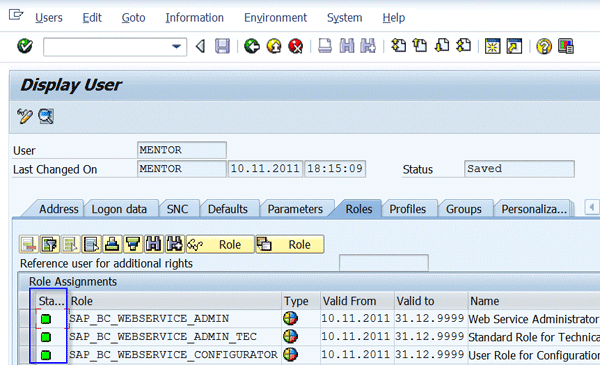
Task: Click the display Role button with glasses
Action: (220, 244)
